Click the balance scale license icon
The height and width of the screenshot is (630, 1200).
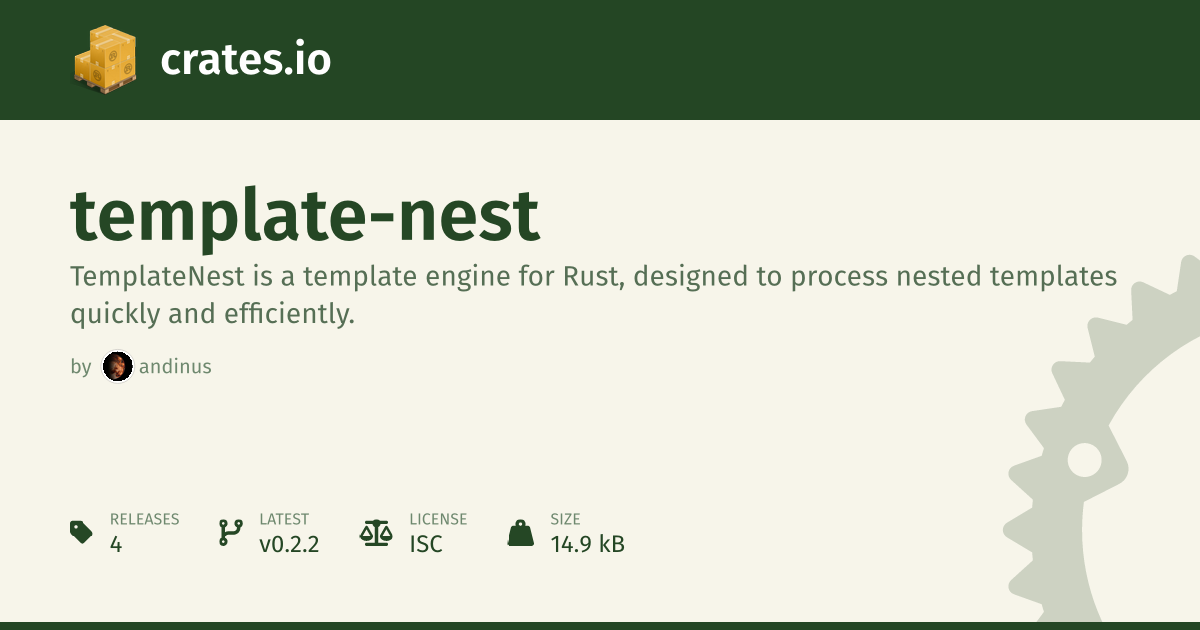point(376,532)
